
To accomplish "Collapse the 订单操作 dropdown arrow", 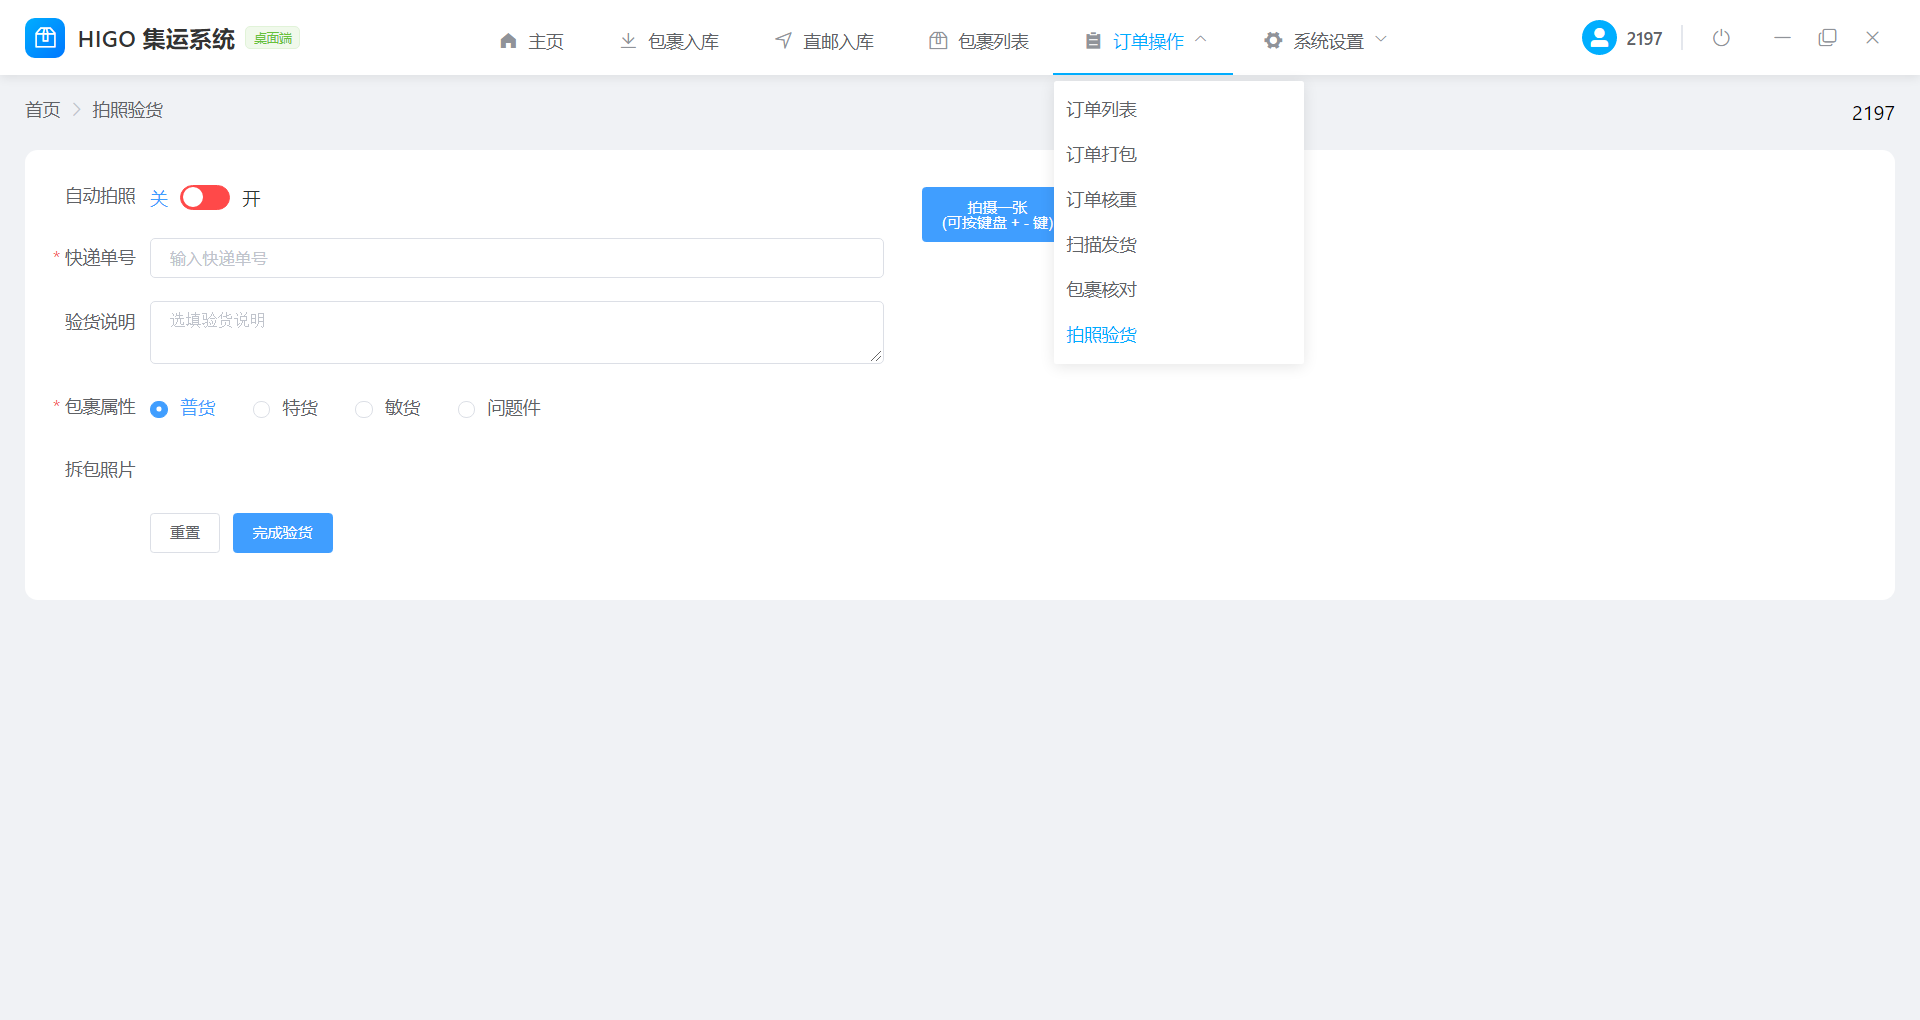I will point(1201,40).
